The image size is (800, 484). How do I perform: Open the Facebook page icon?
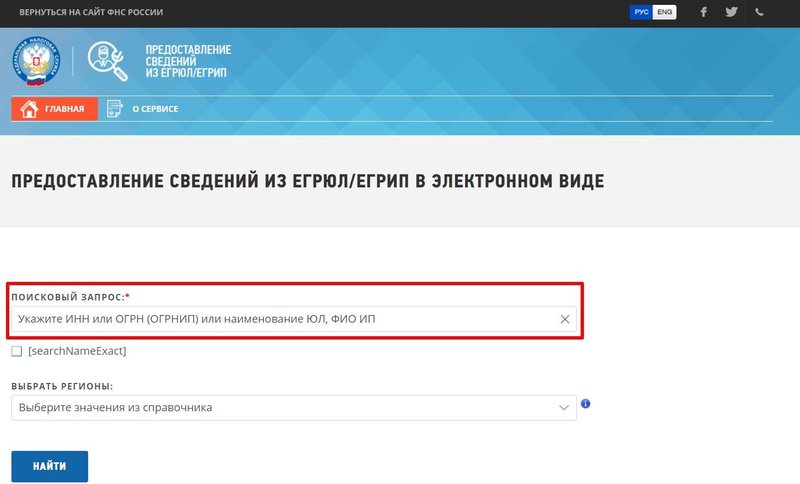coord(704,12)
